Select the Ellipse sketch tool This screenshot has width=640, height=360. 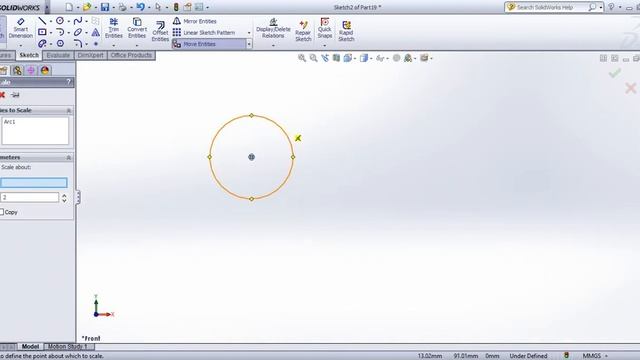pos(78,32)
